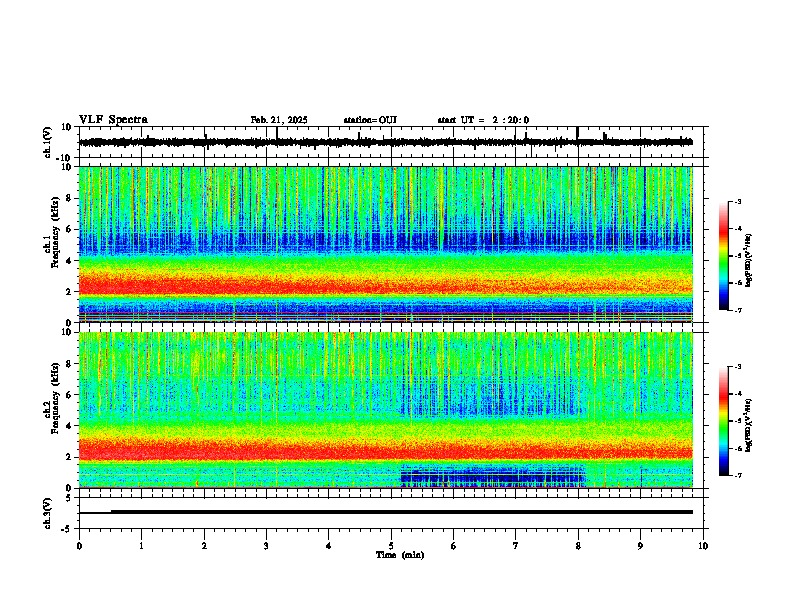Select the ch.1 colorbar "log(PSD)" unit label

click(x=748, y=261)
